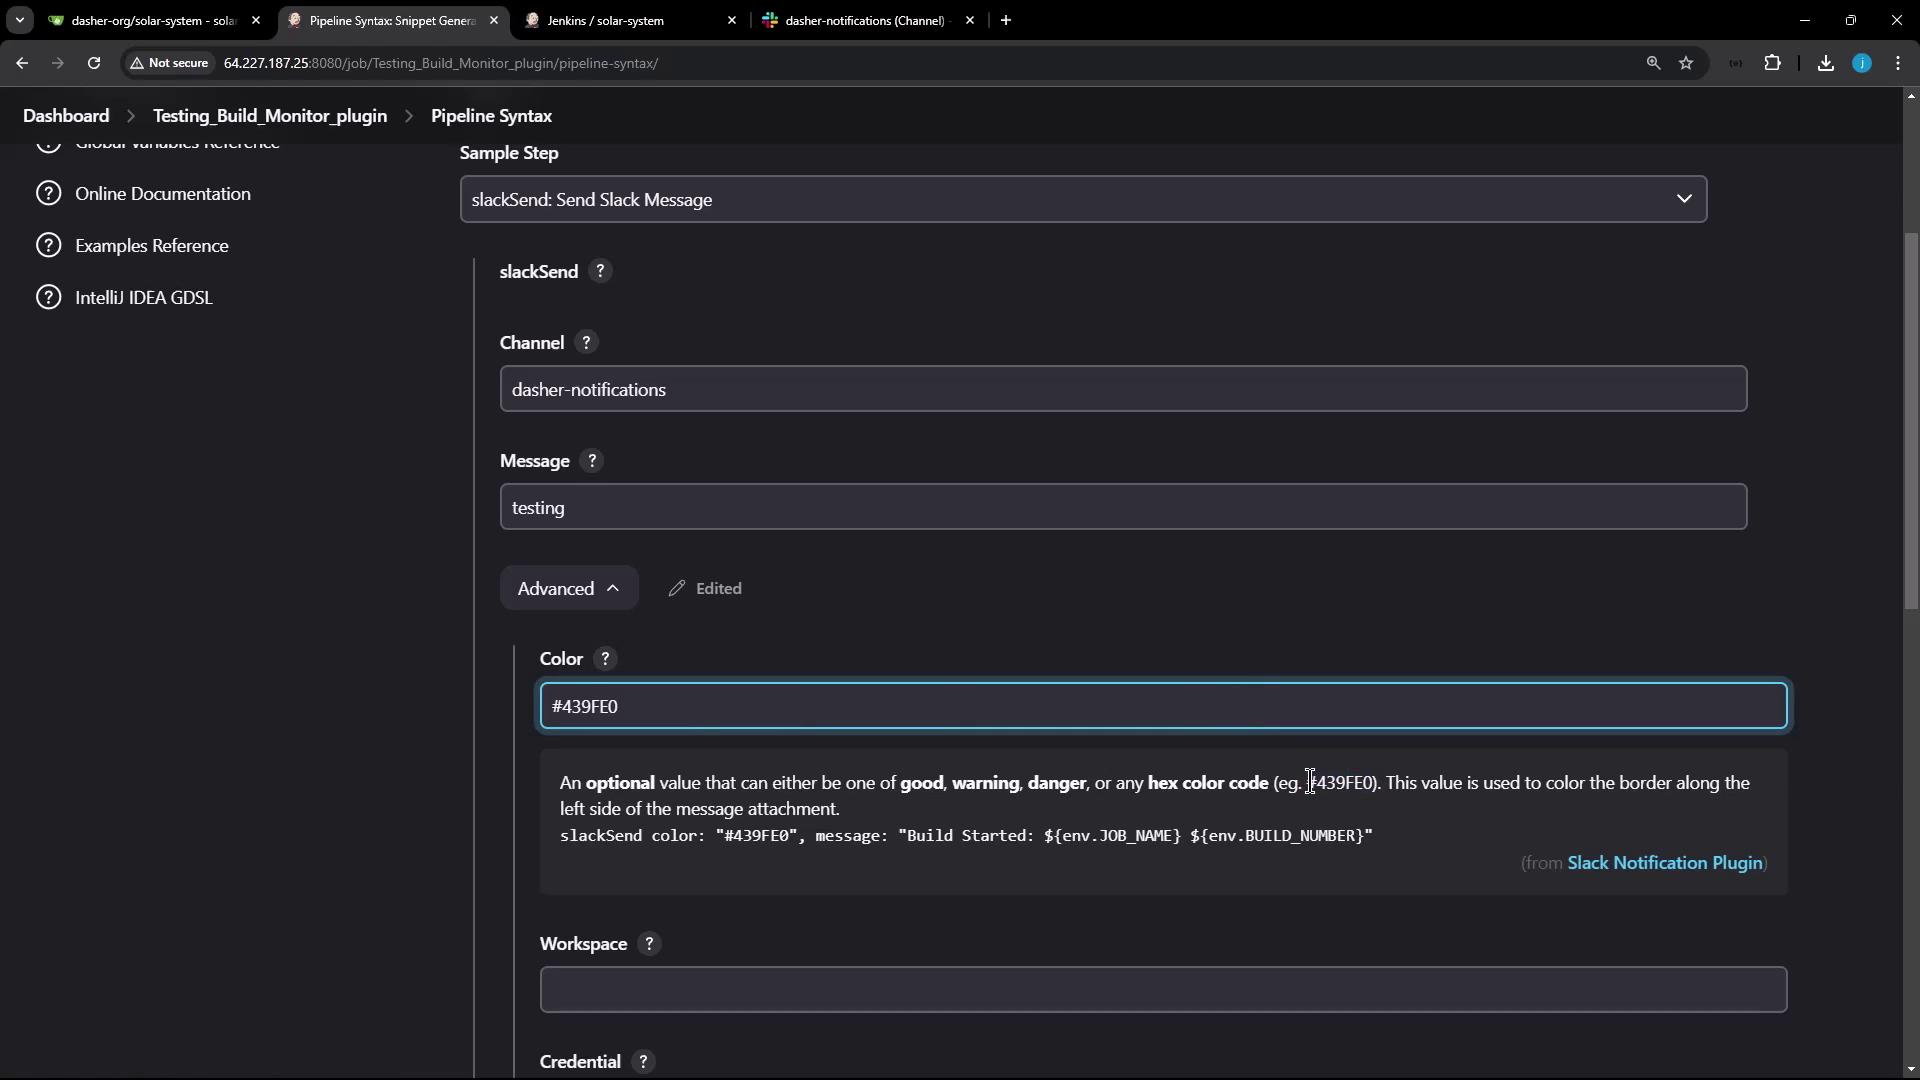The height and width of the screenshot is (1080, 1920).
Task: Click the Message field help icon
Action: pos(592,461)
